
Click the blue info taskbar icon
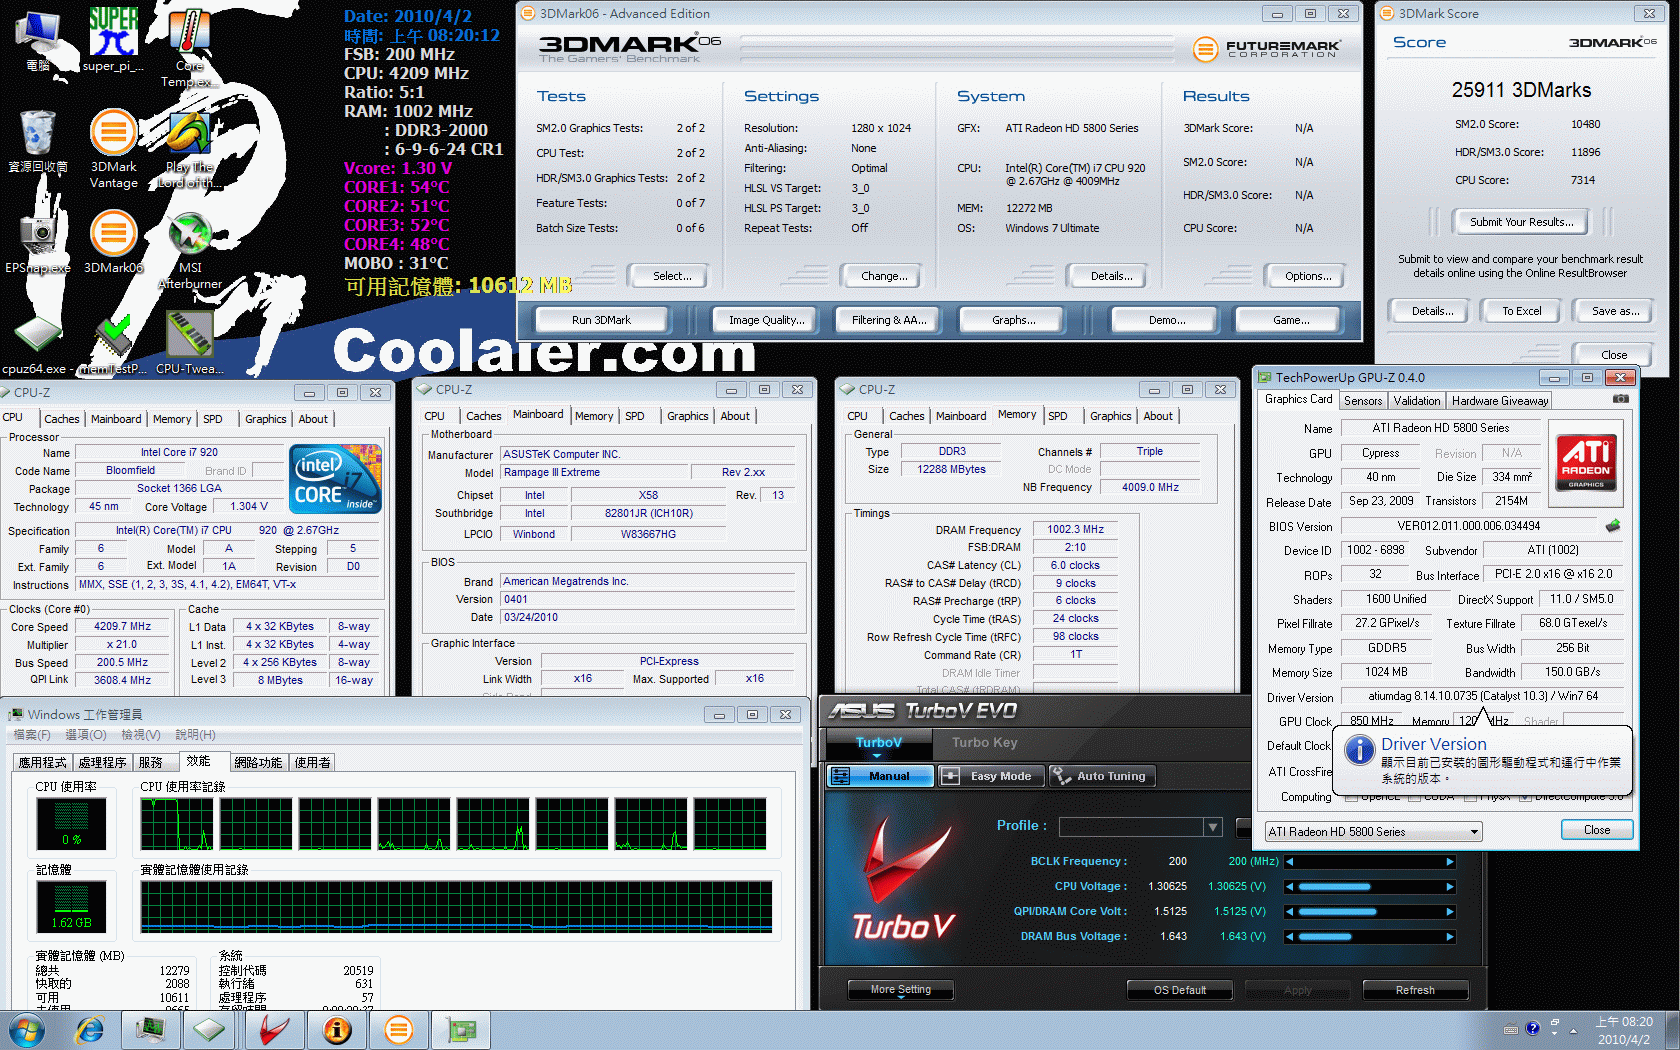click(x=336, y=1030)
